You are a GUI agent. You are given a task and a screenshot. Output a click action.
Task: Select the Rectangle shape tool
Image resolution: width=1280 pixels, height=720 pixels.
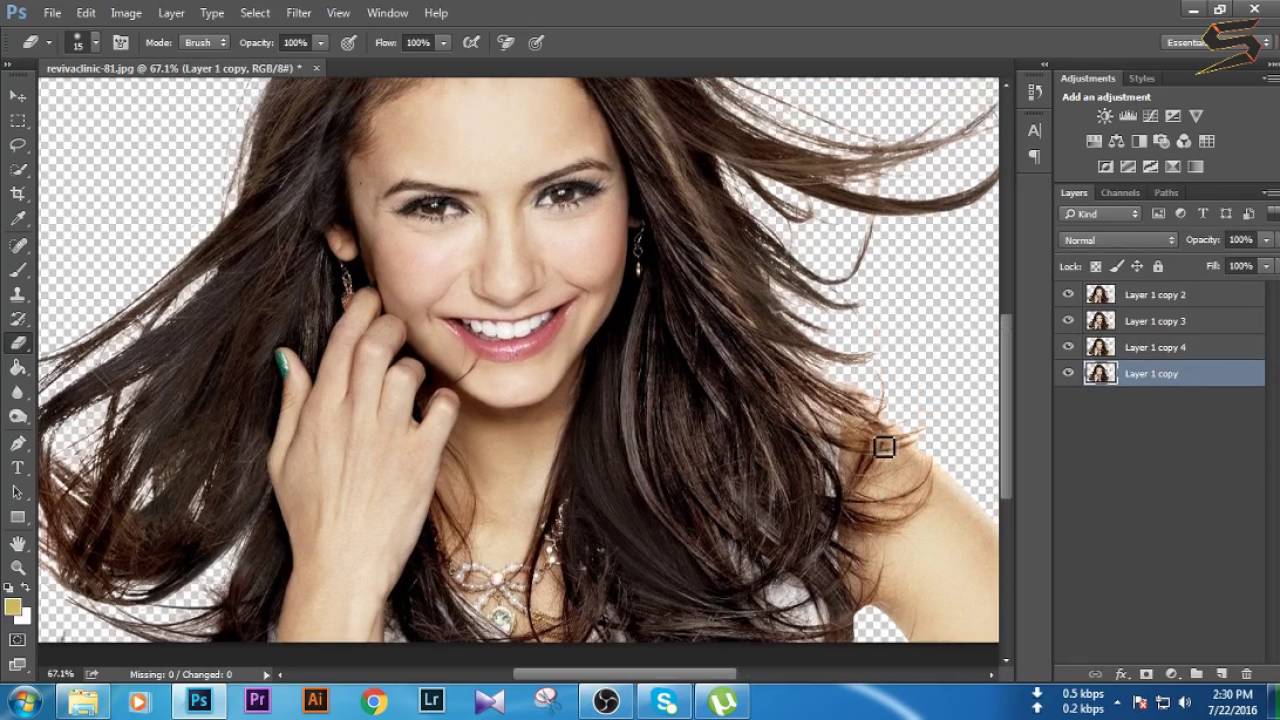18,517
